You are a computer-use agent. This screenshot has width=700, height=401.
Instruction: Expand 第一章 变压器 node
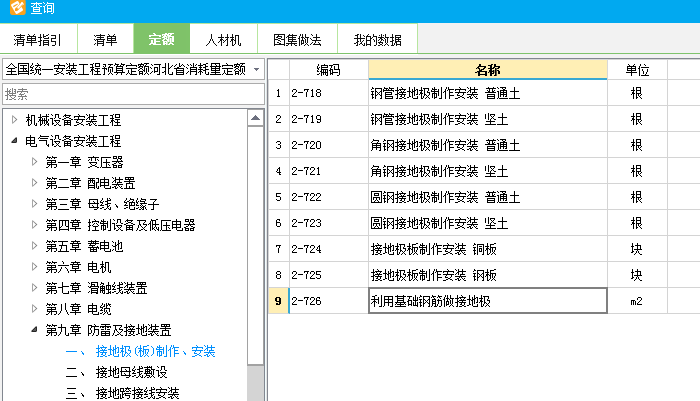point(34,162)
